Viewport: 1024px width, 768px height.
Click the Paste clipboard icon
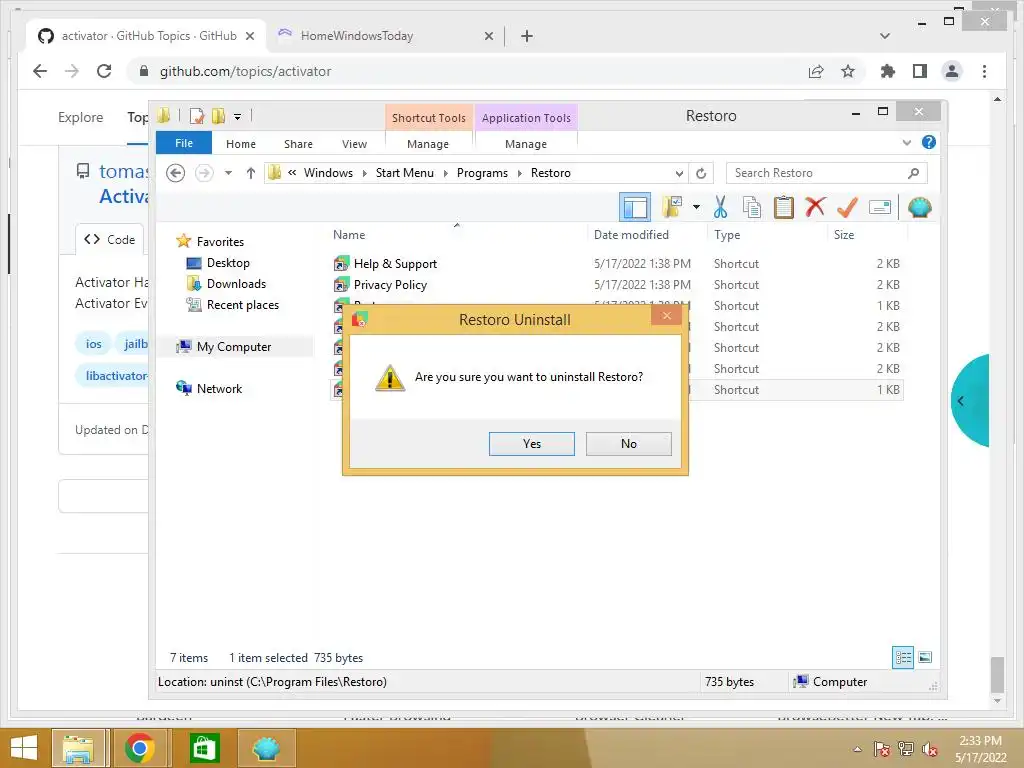[x=783, y=207]
